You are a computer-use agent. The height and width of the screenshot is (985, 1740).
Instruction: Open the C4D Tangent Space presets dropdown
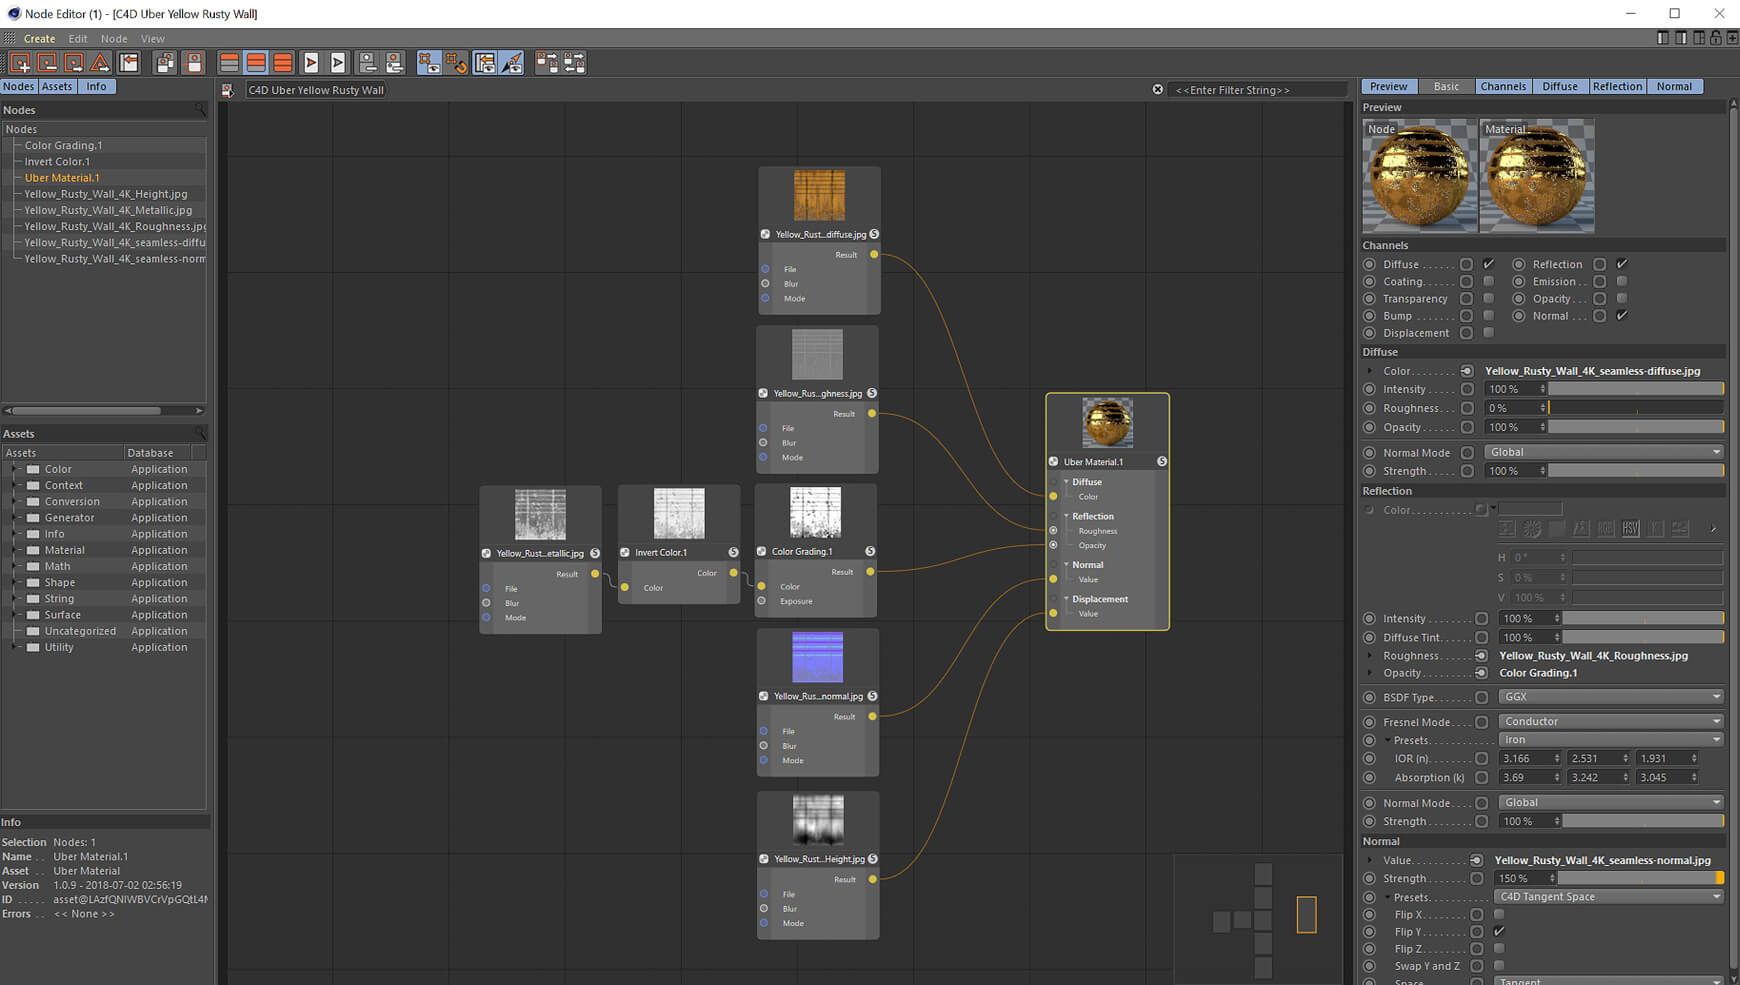[x=1609, y=897]
